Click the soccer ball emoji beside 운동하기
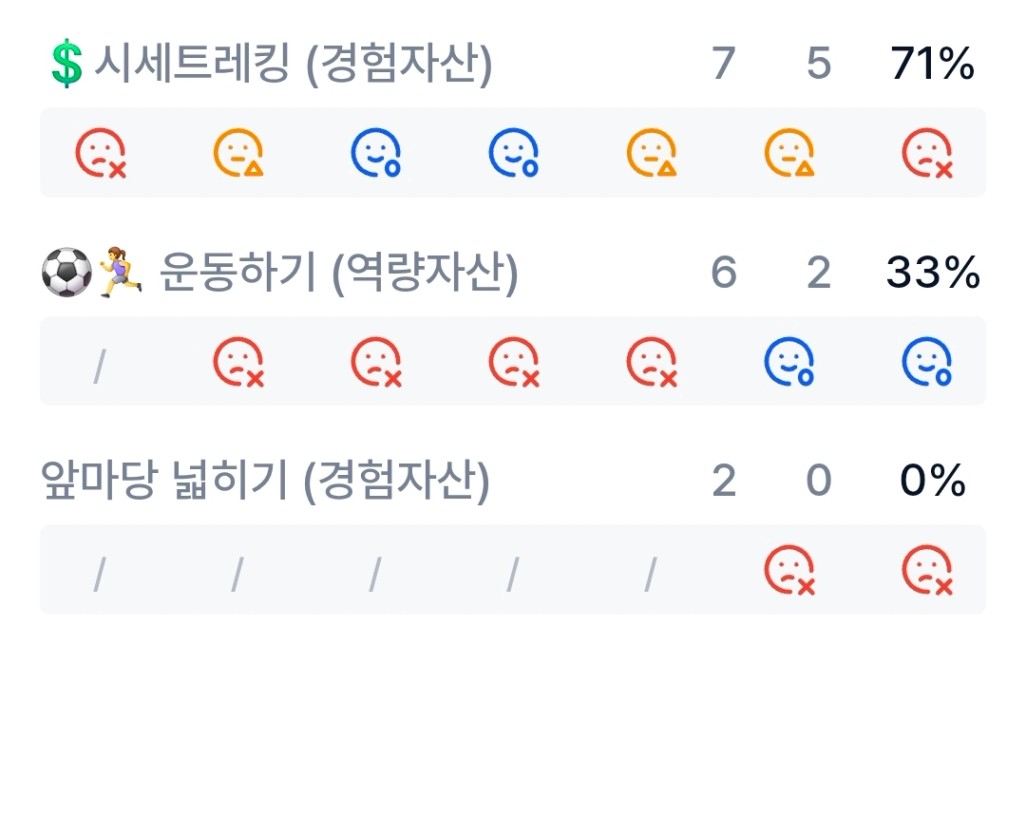The height and width of the screenshot is (814, 1026). (x=67, y=272)
